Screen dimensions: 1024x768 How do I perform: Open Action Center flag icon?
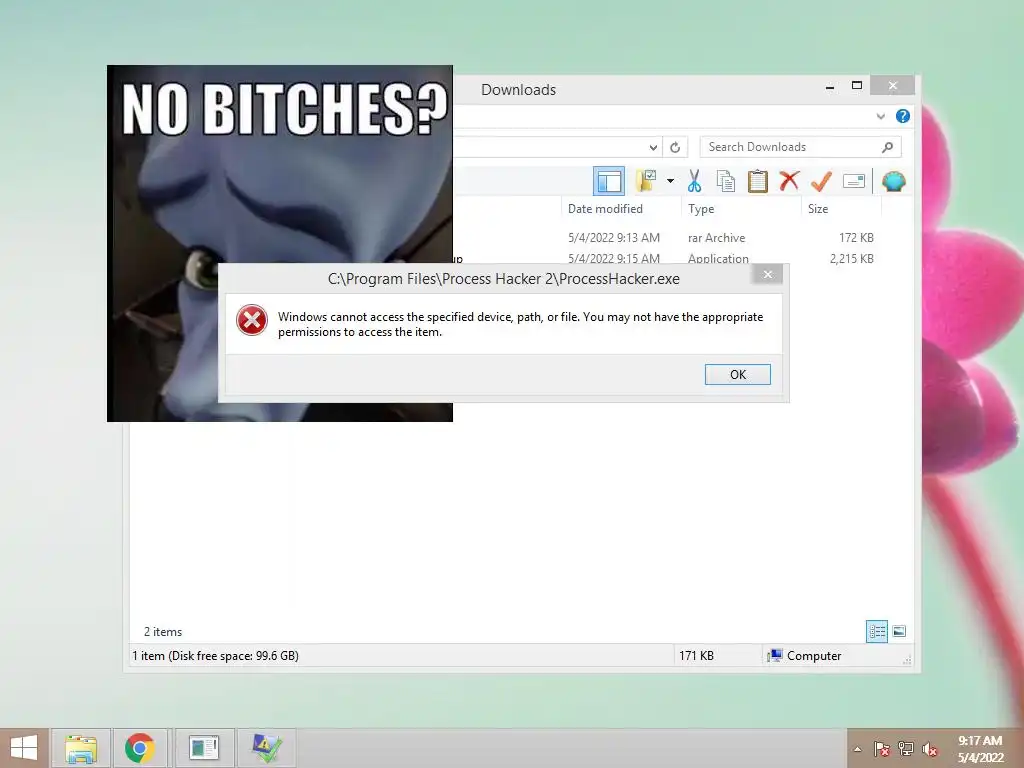(x=882, y=749)
